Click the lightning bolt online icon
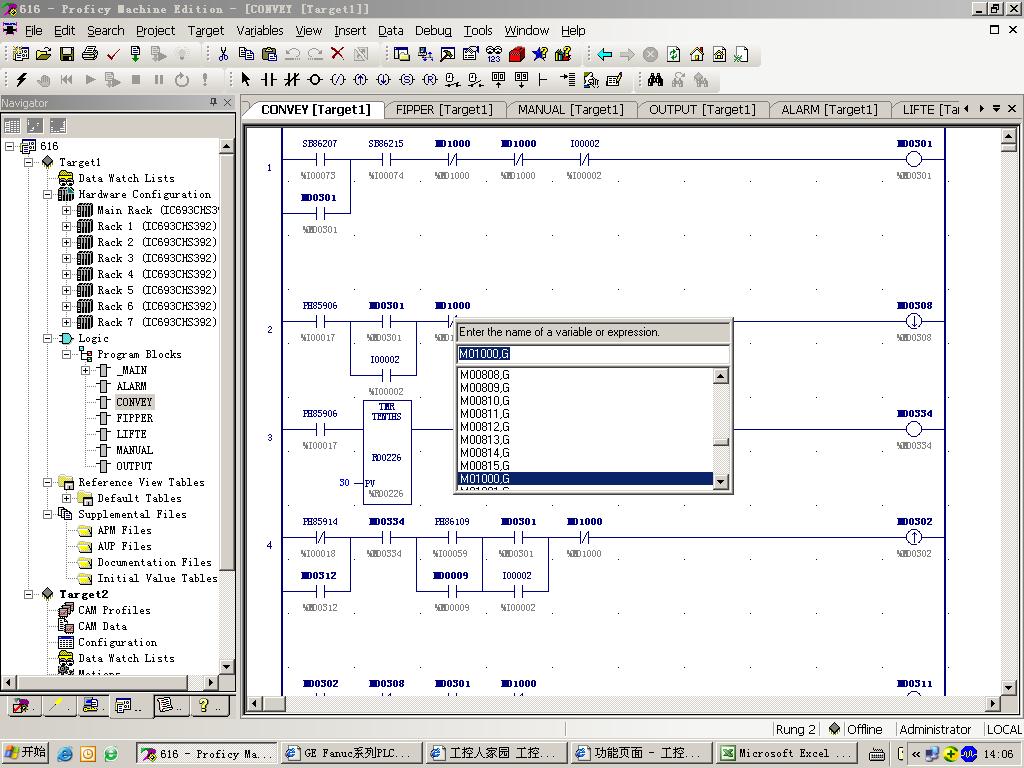 pyautogui.click(x=21, y=79)
